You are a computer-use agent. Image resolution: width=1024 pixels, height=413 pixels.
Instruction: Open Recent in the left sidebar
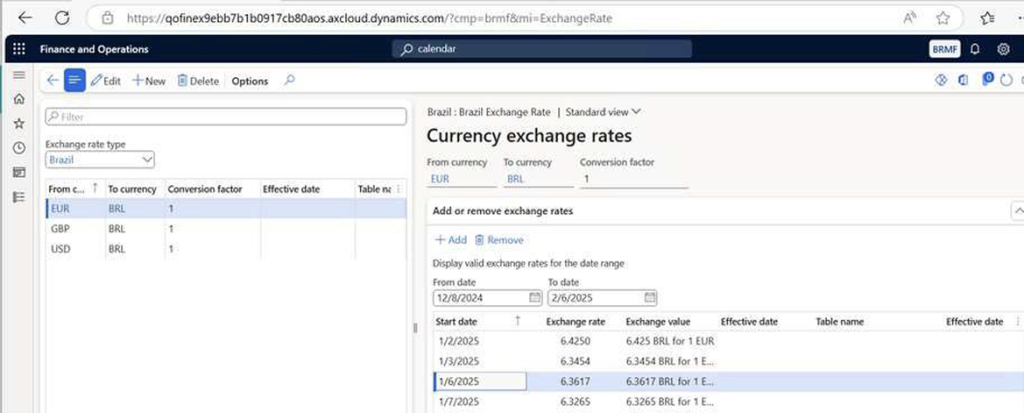point(19,148)
